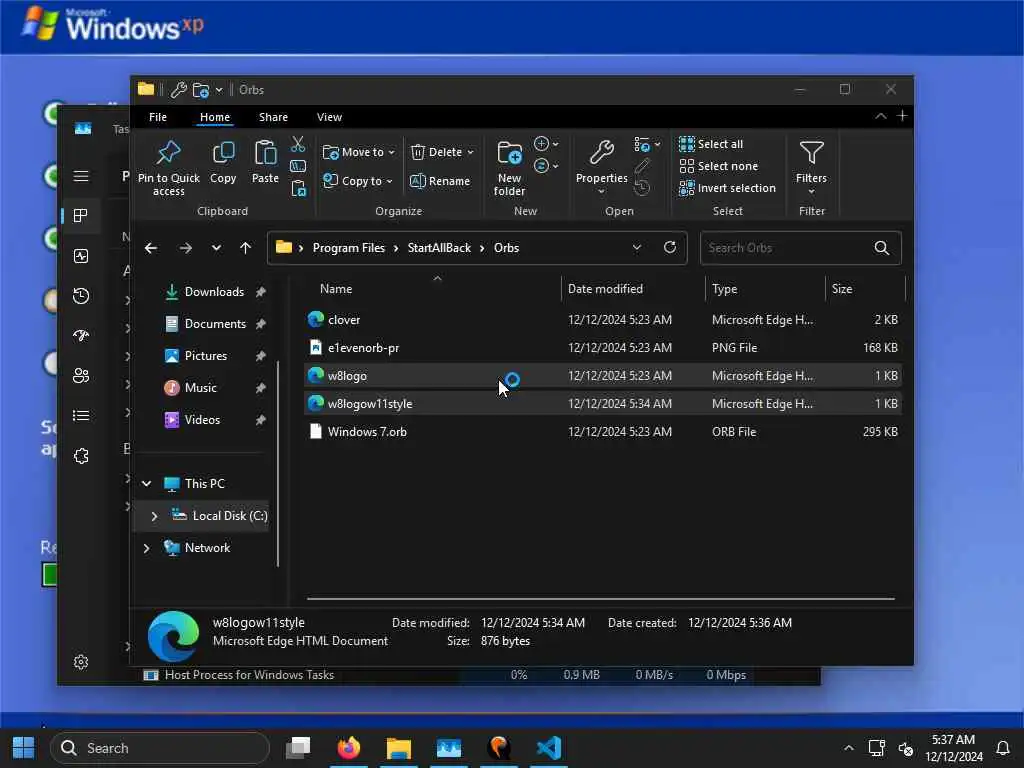This screenshot has height=768, width=1024.
Task: Open Task Manager settings gear
Action: click(x=81, y=662)
